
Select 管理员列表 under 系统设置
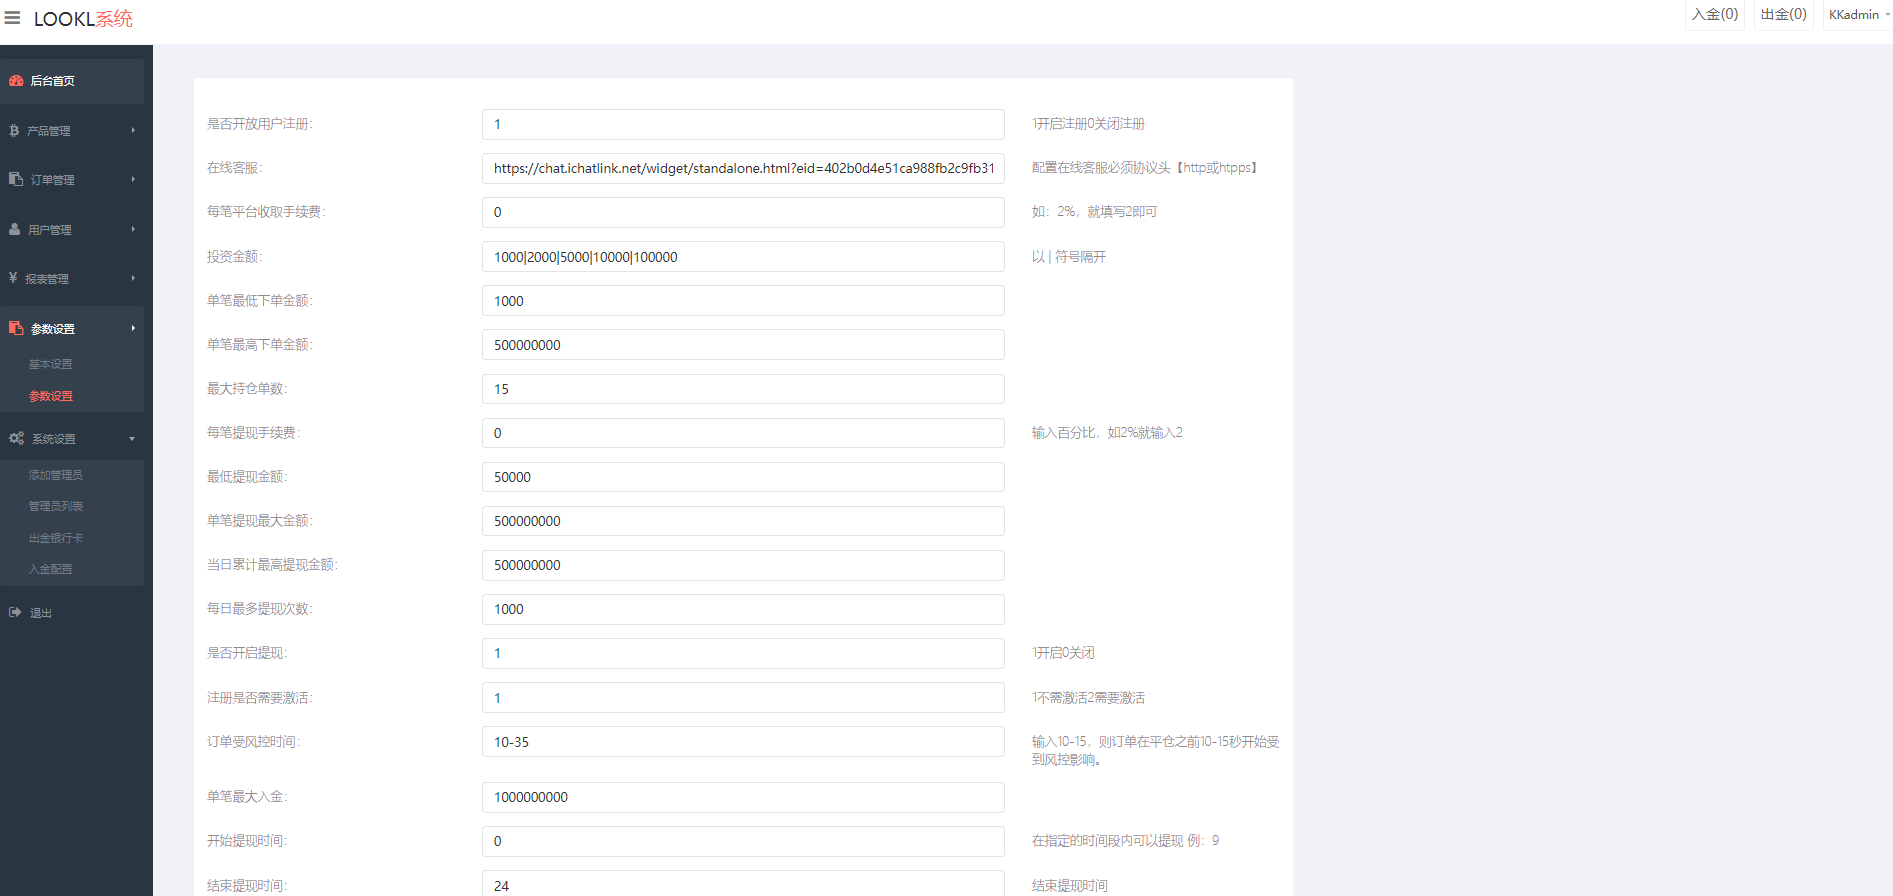click(x=56, y=507)
